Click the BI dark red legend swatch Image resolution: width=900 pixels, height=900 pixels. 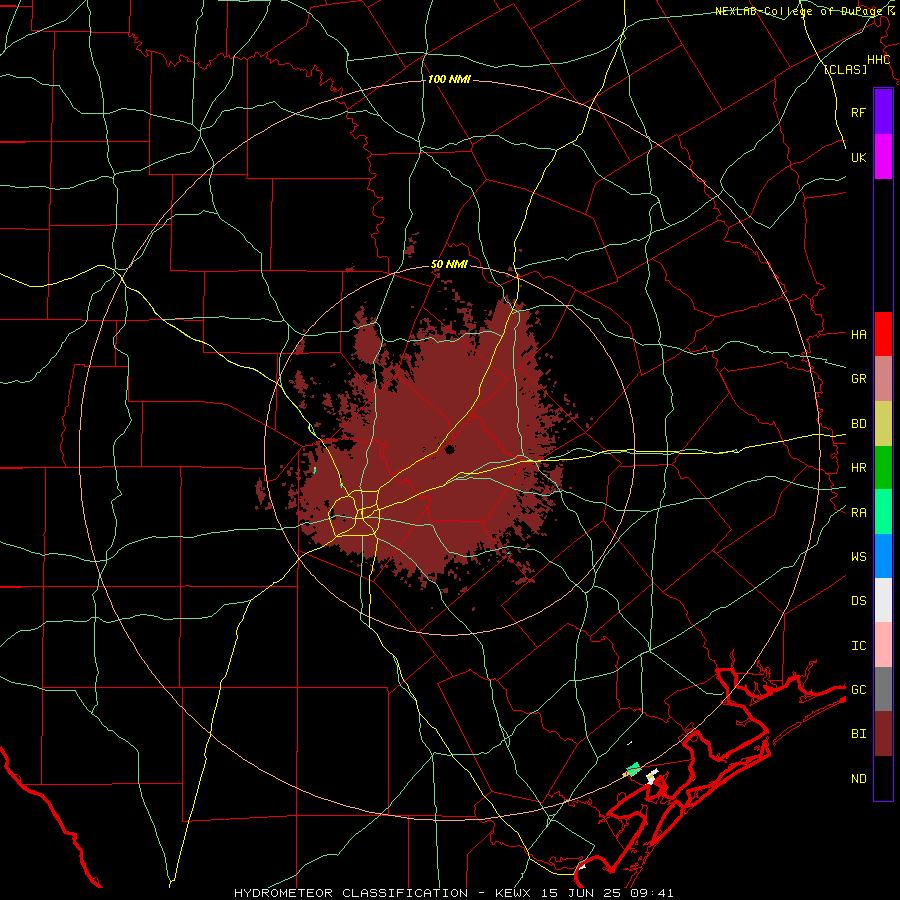click(x=883, y=734)
